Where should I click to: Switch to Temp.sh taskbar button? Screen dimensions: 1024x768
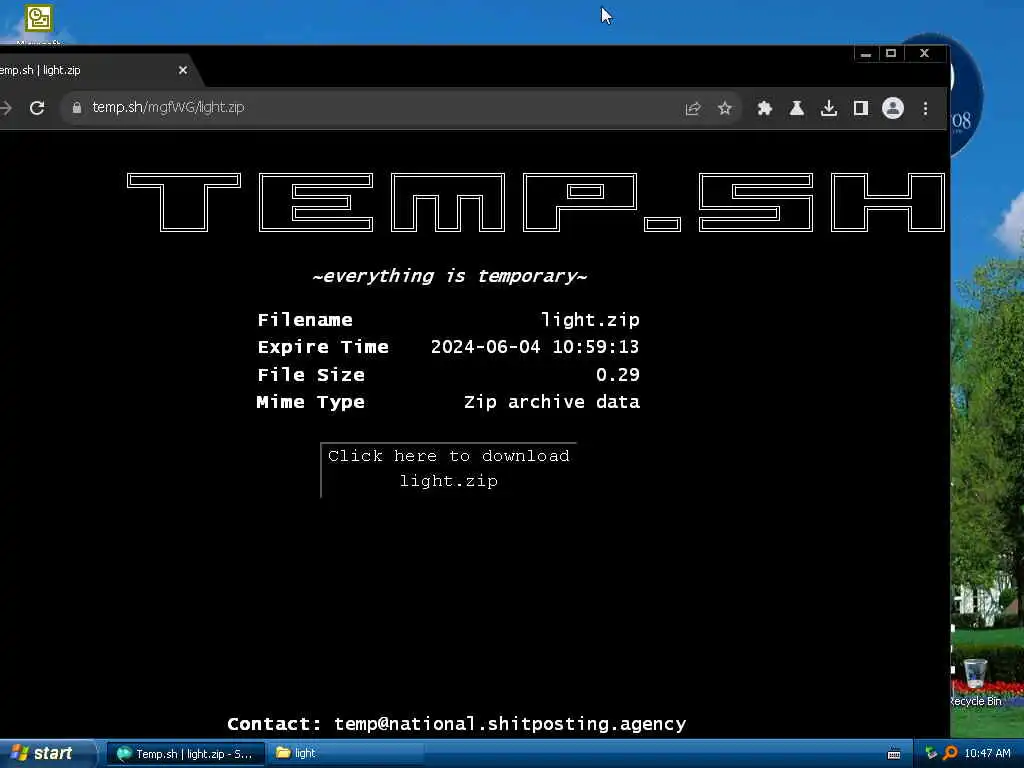(x=185, y=754)
